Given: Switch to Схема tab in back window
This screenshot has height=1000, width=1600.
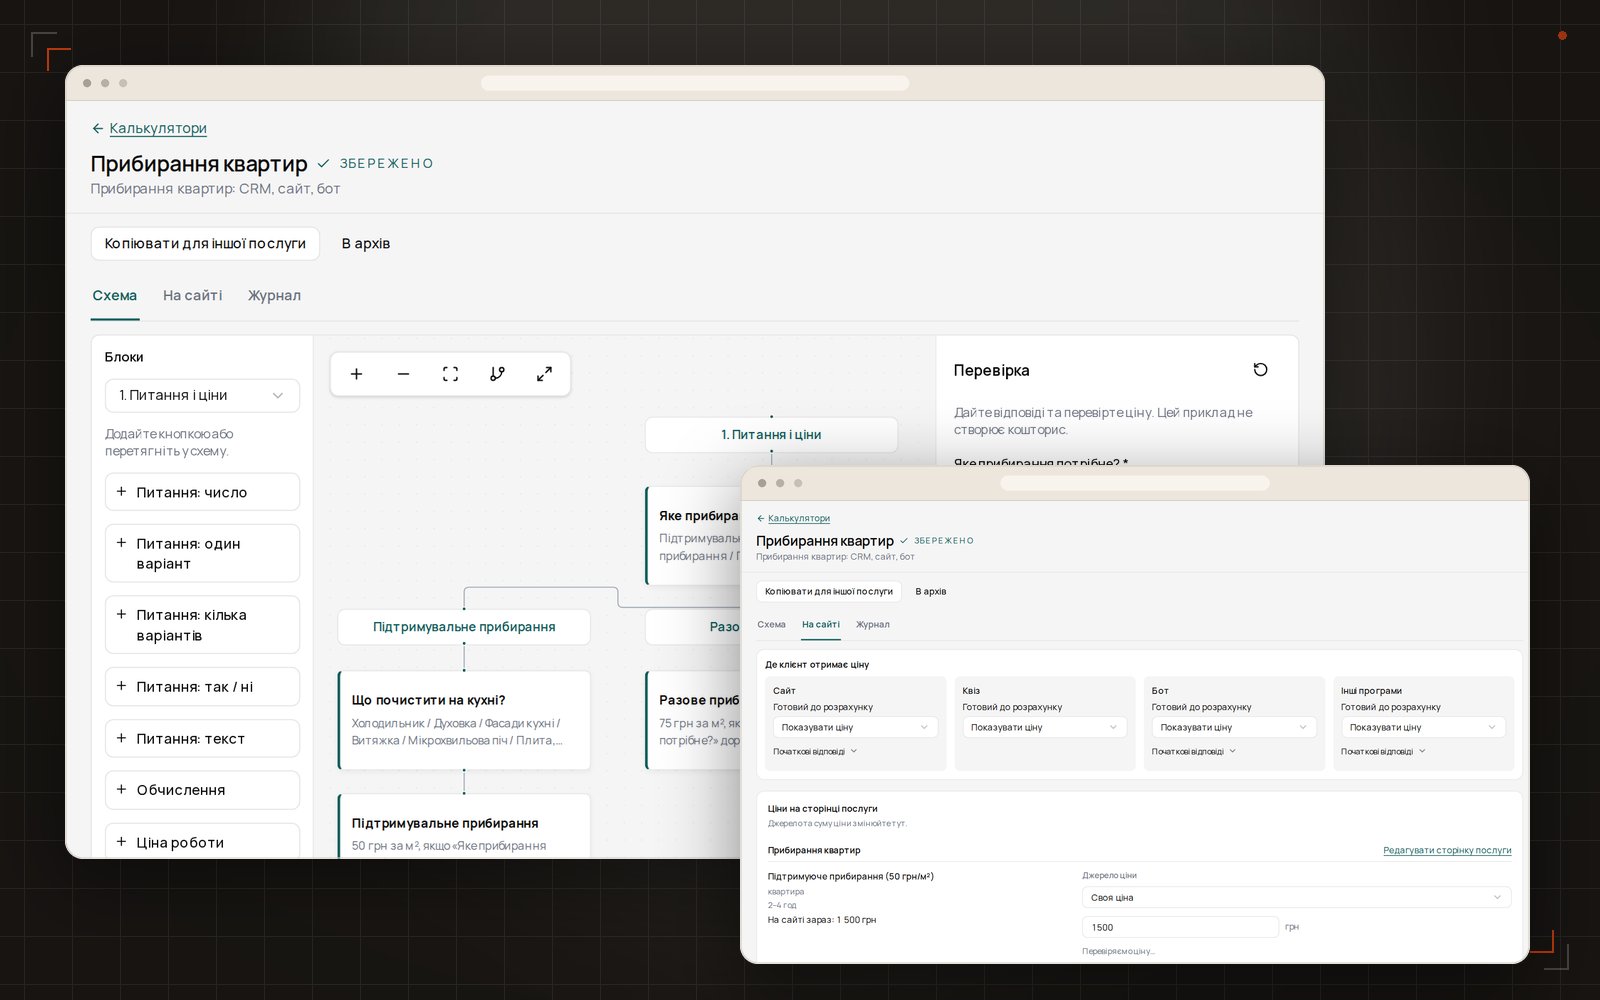Looking at the screenshot, I should (x=115, y=296).
